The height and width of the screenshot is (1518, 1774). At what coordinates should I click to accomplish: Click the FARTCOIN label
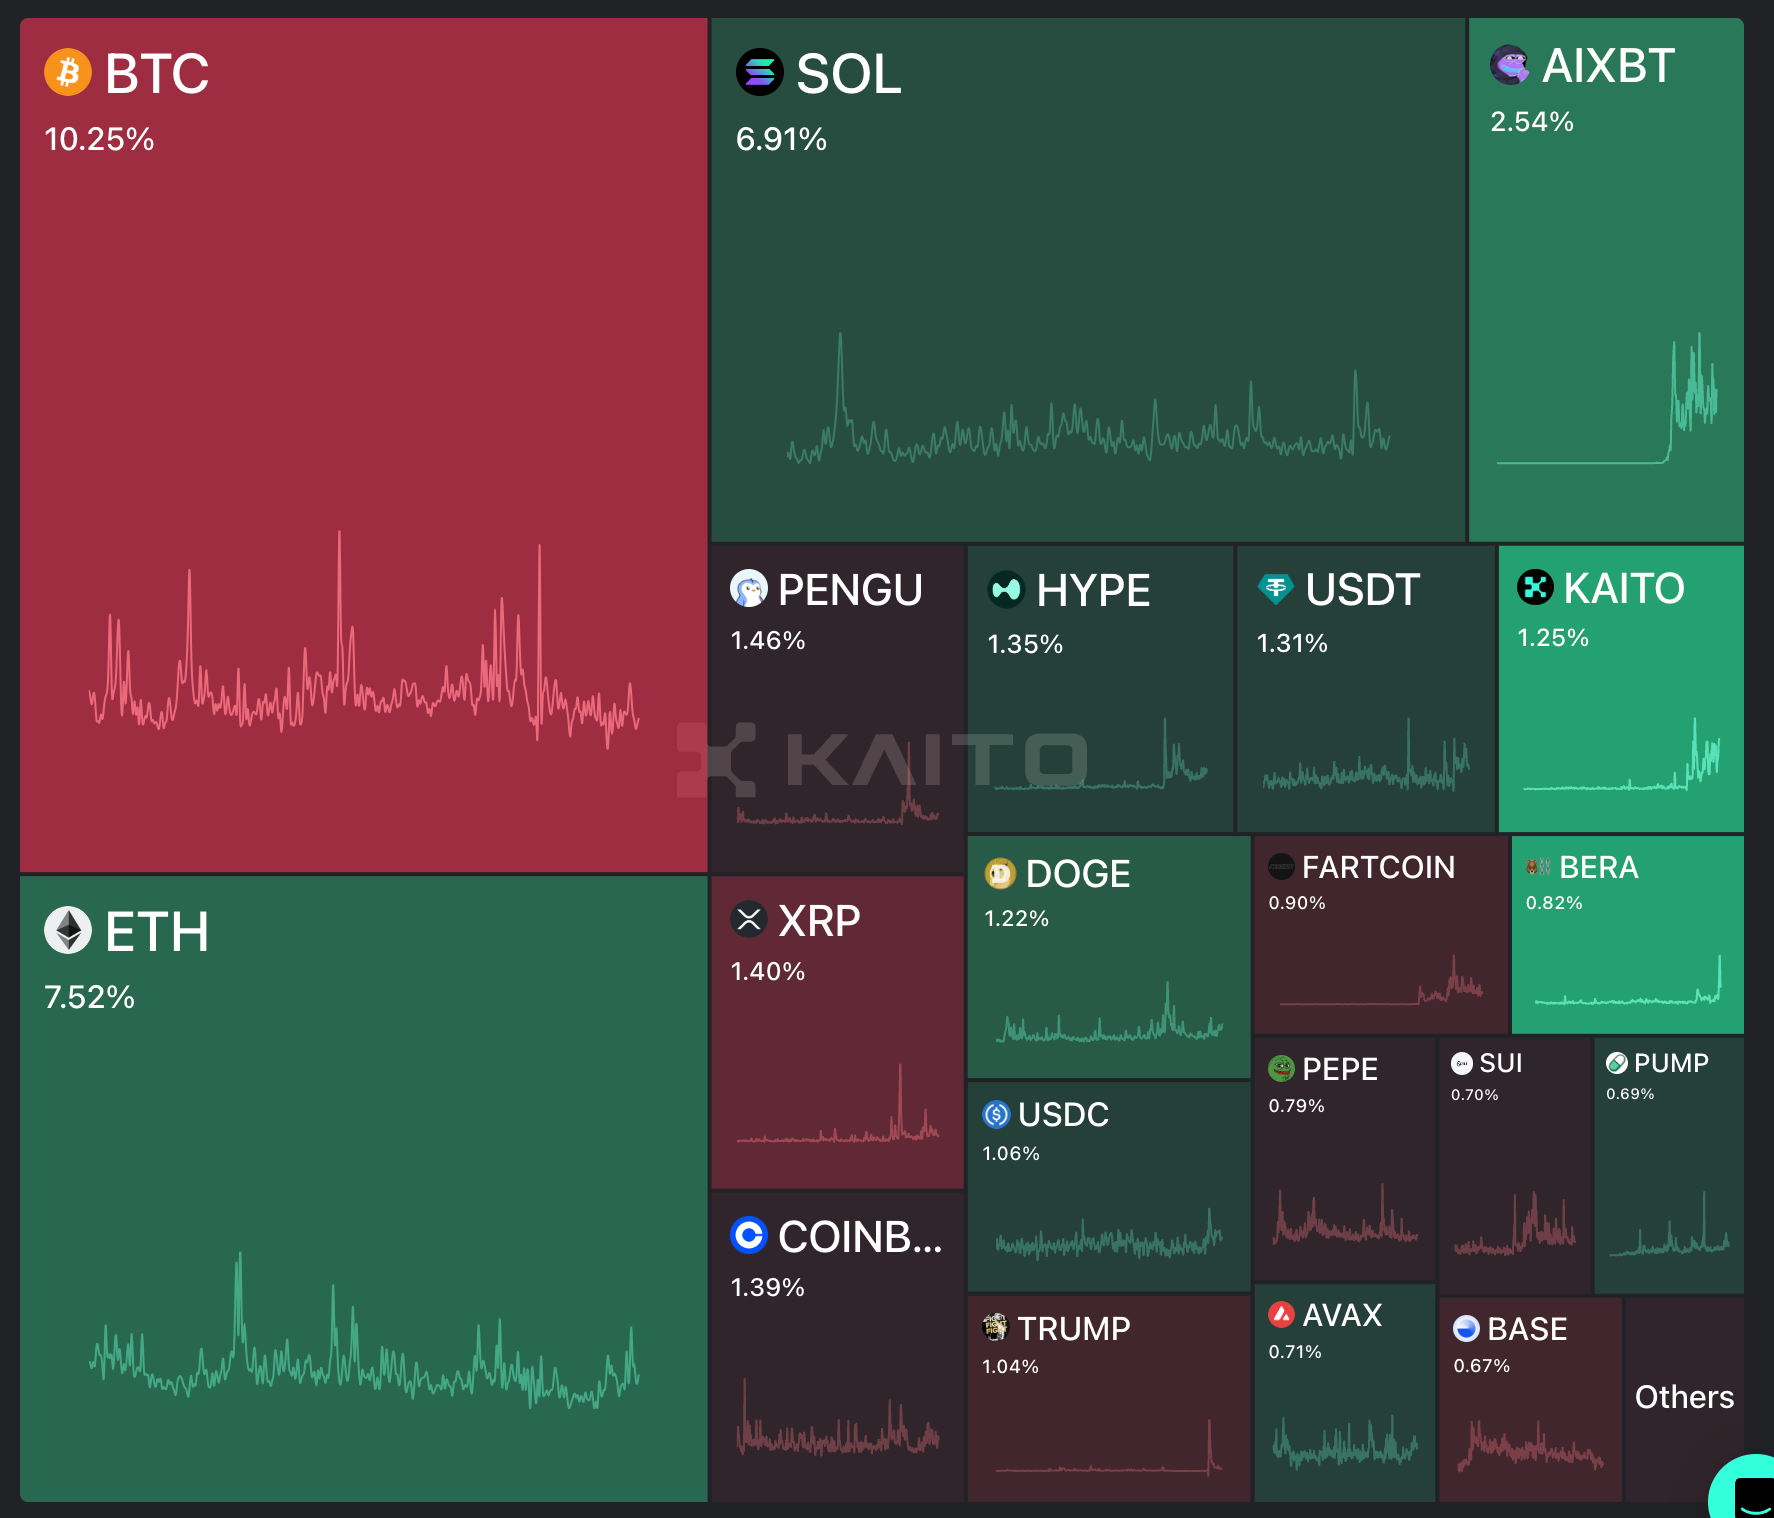(x=1378, y=867)
